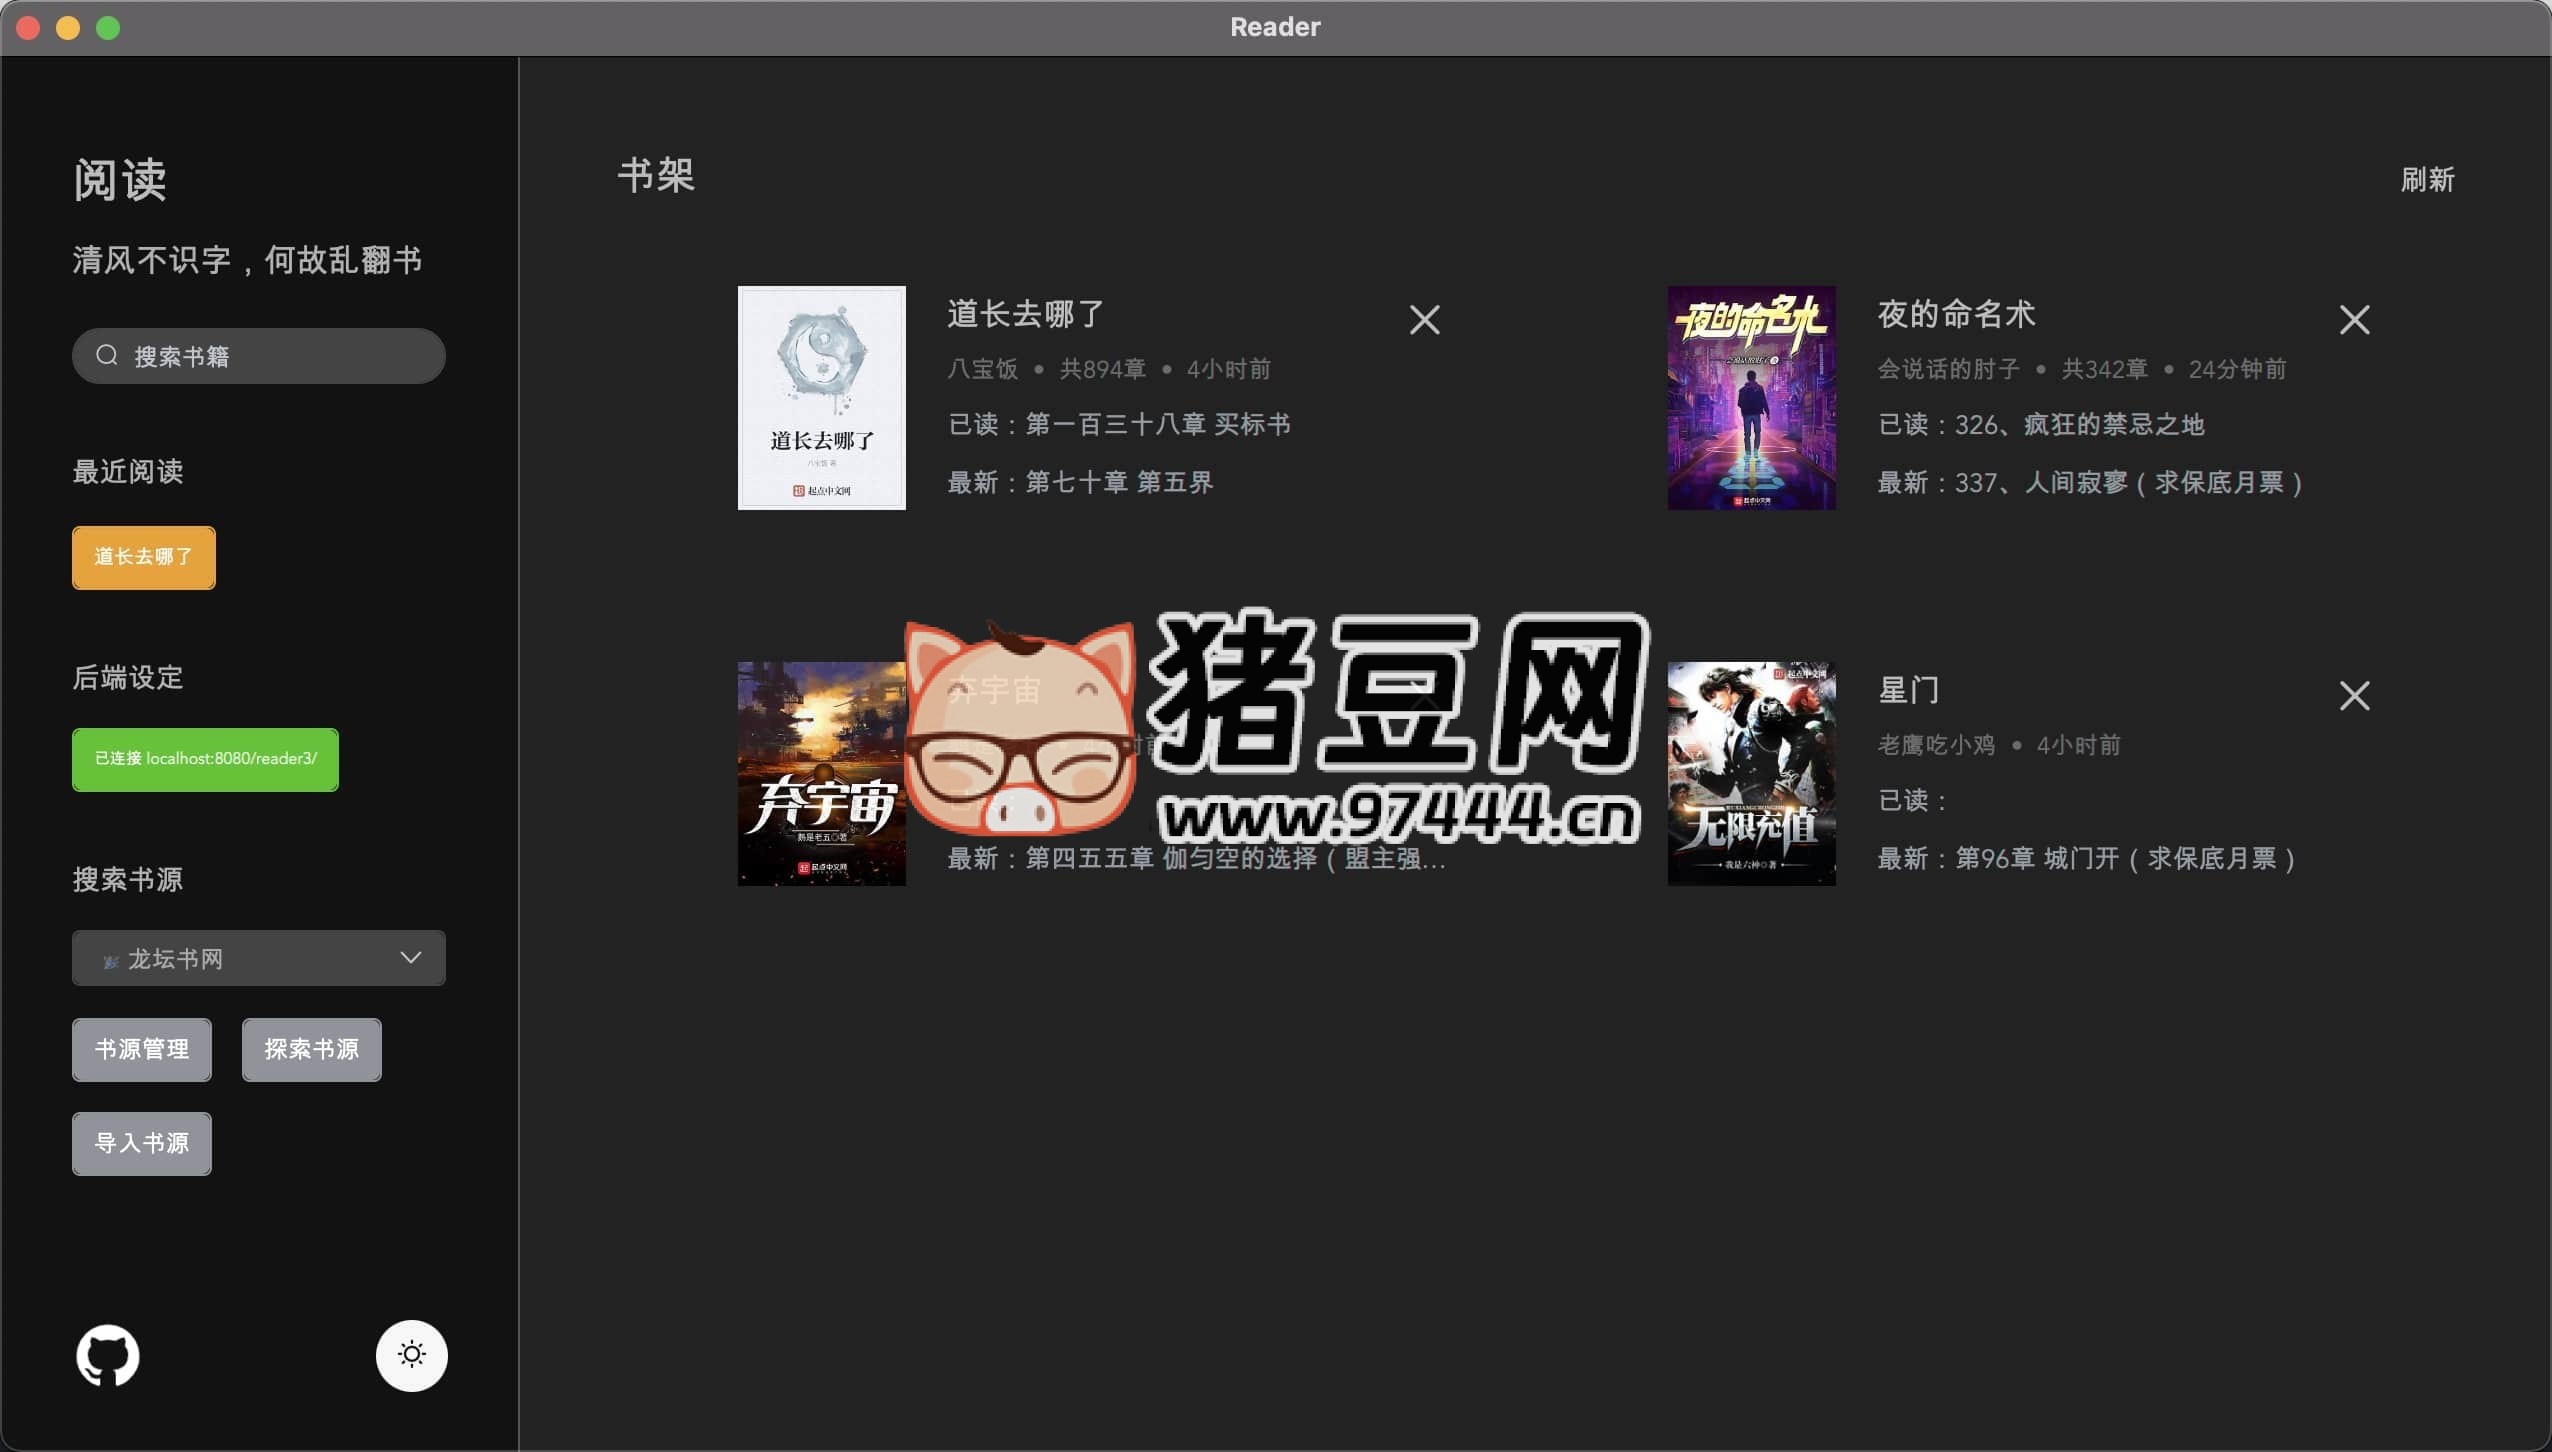Remove 星门 from the bookshelf
Viewport: 2552px width, 1452px height.
[x=2354, y=695]
